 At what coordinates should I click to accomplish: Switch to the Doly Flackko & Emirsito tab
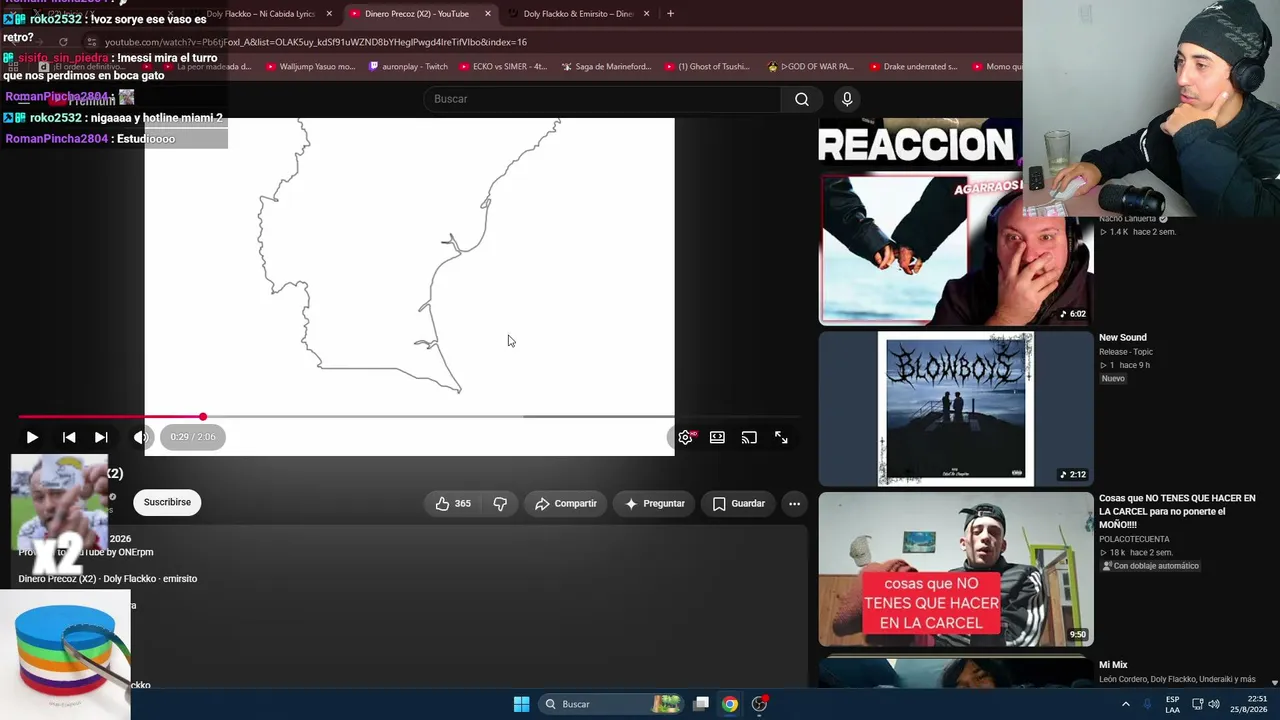click(578, 14)
